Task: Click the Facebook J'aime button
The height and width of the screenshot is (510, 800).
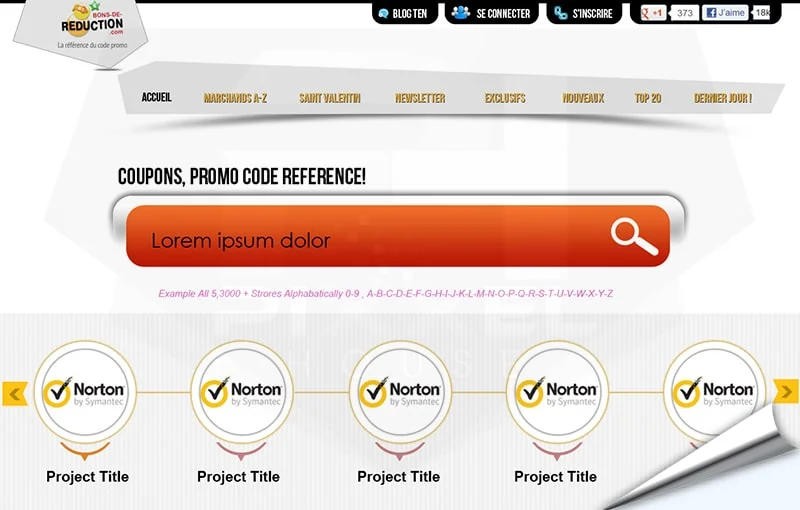Action: click(x=725, y=13)
